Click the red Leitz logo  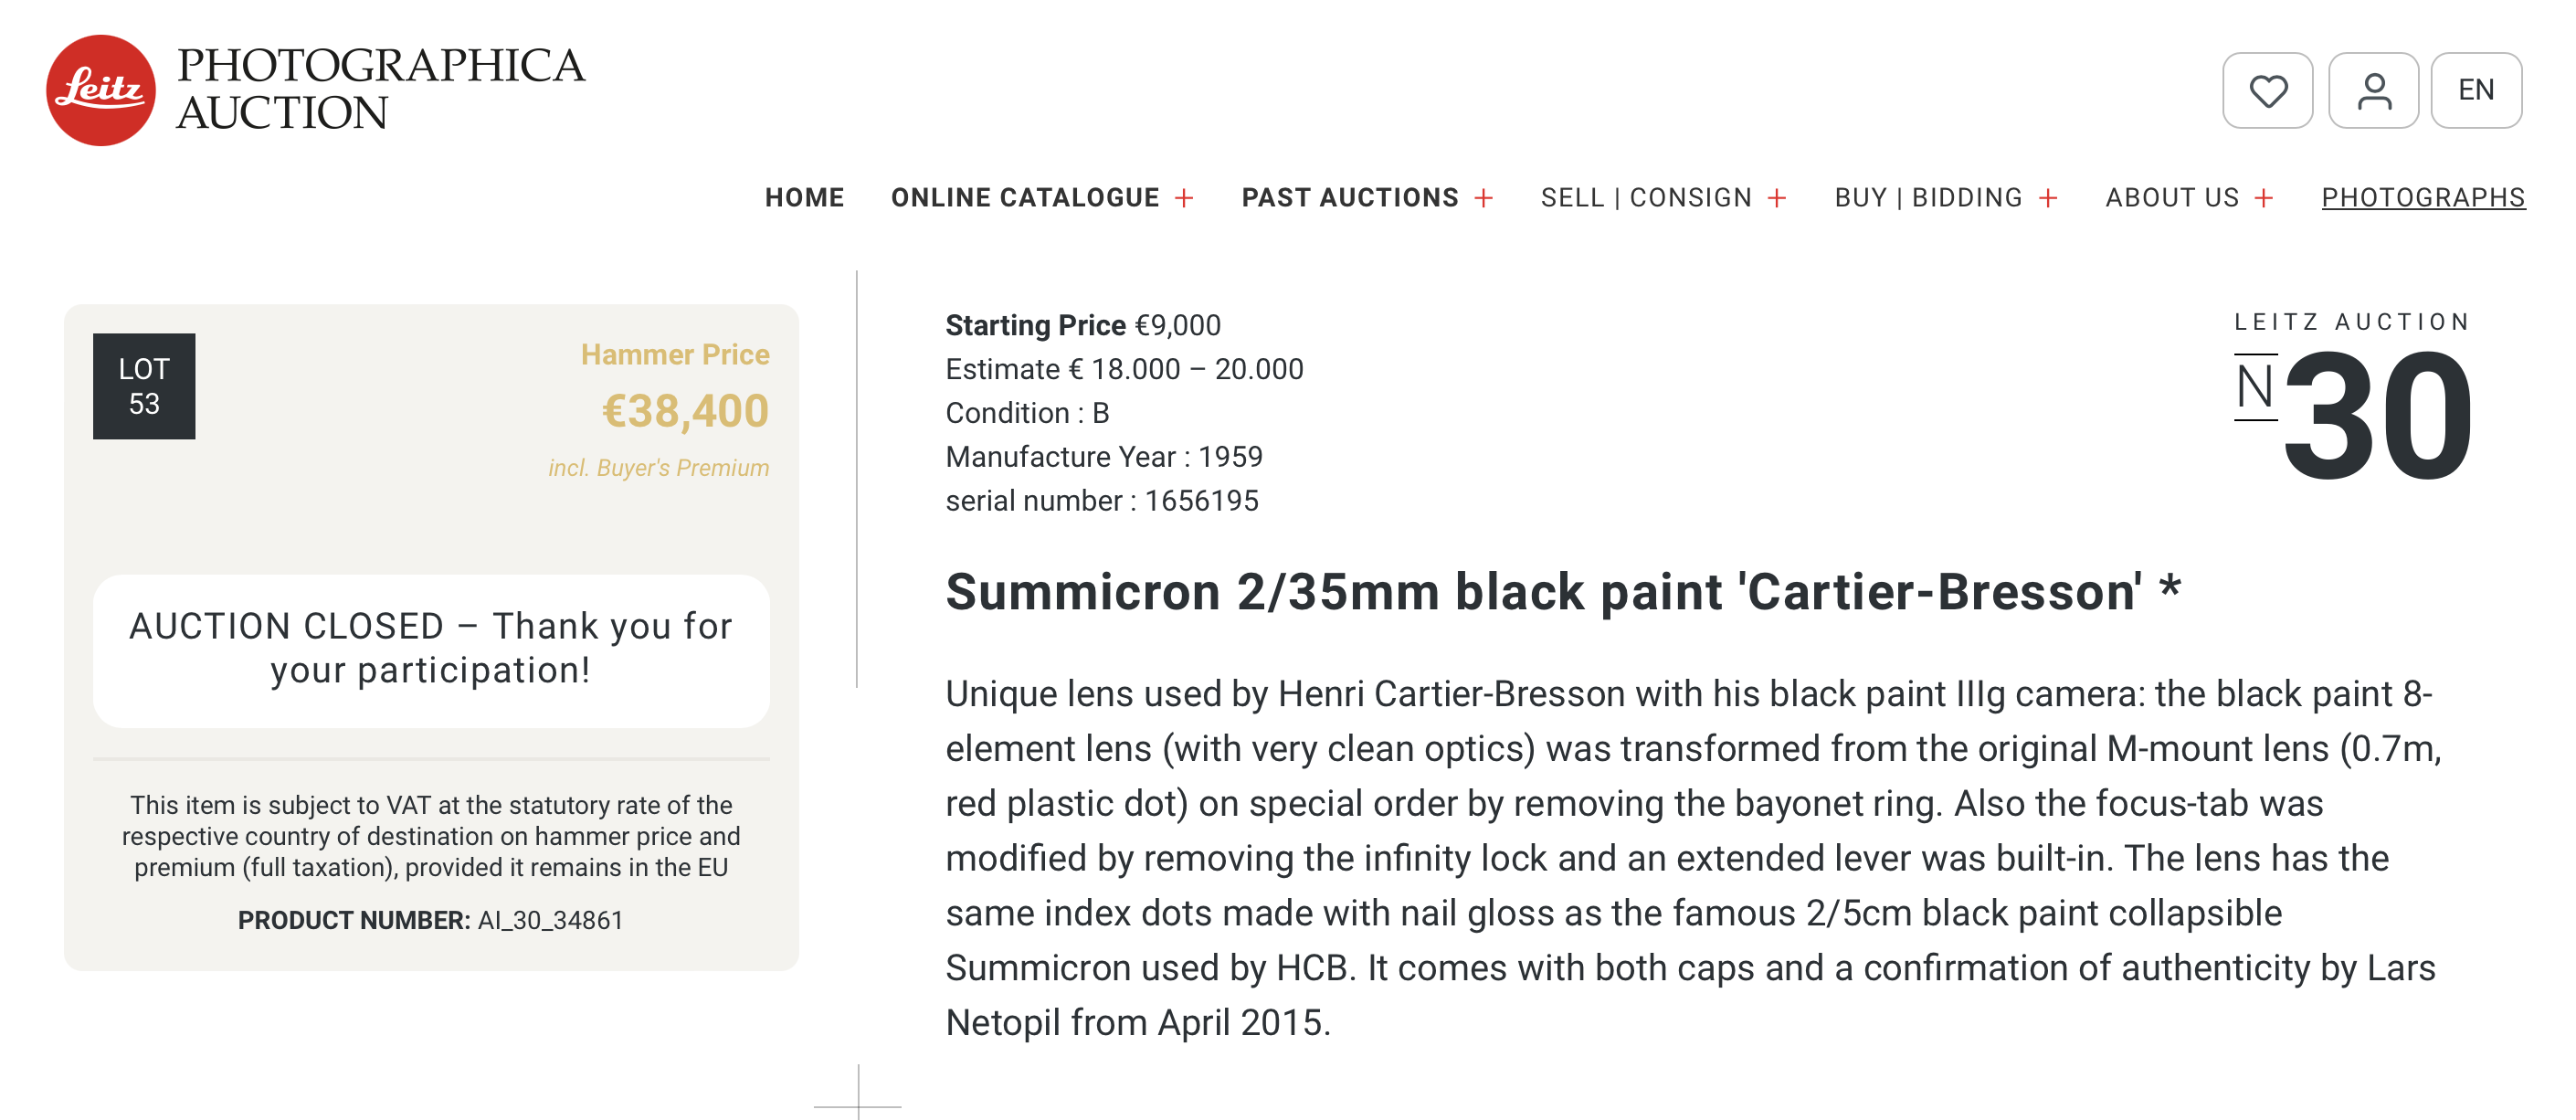coord(101,90)
